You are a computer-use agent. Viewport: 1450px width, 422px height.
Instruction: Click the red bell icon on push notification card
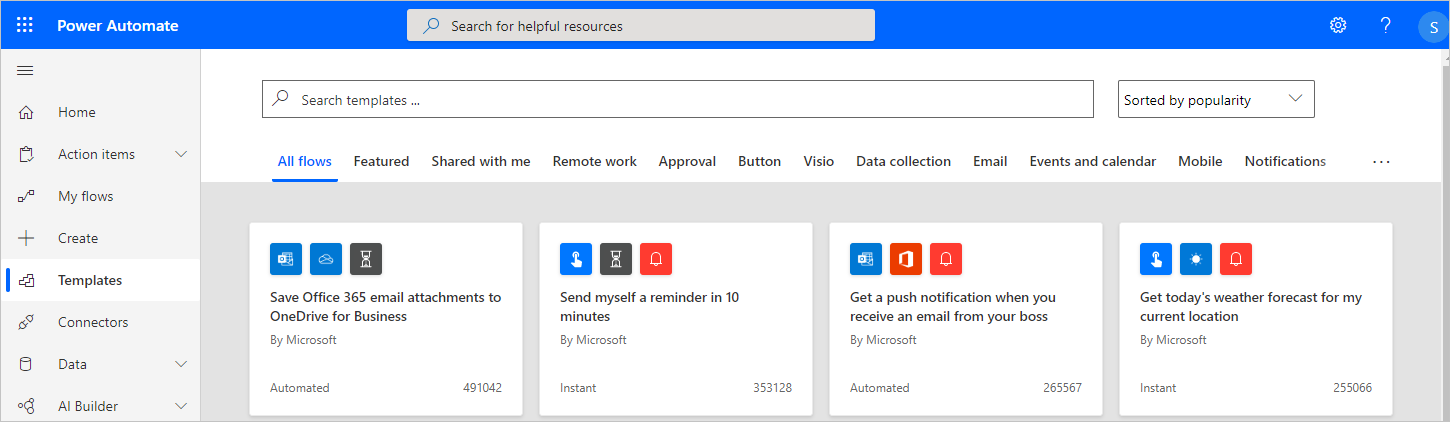tap(946, 259)
